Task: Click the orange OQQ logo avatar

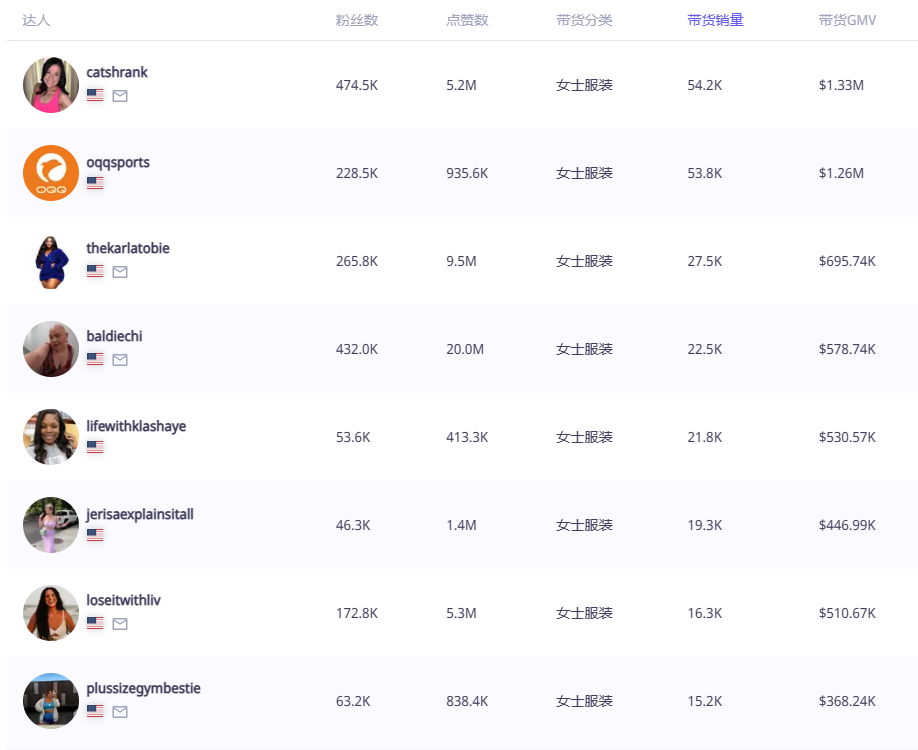Action: 51,173
